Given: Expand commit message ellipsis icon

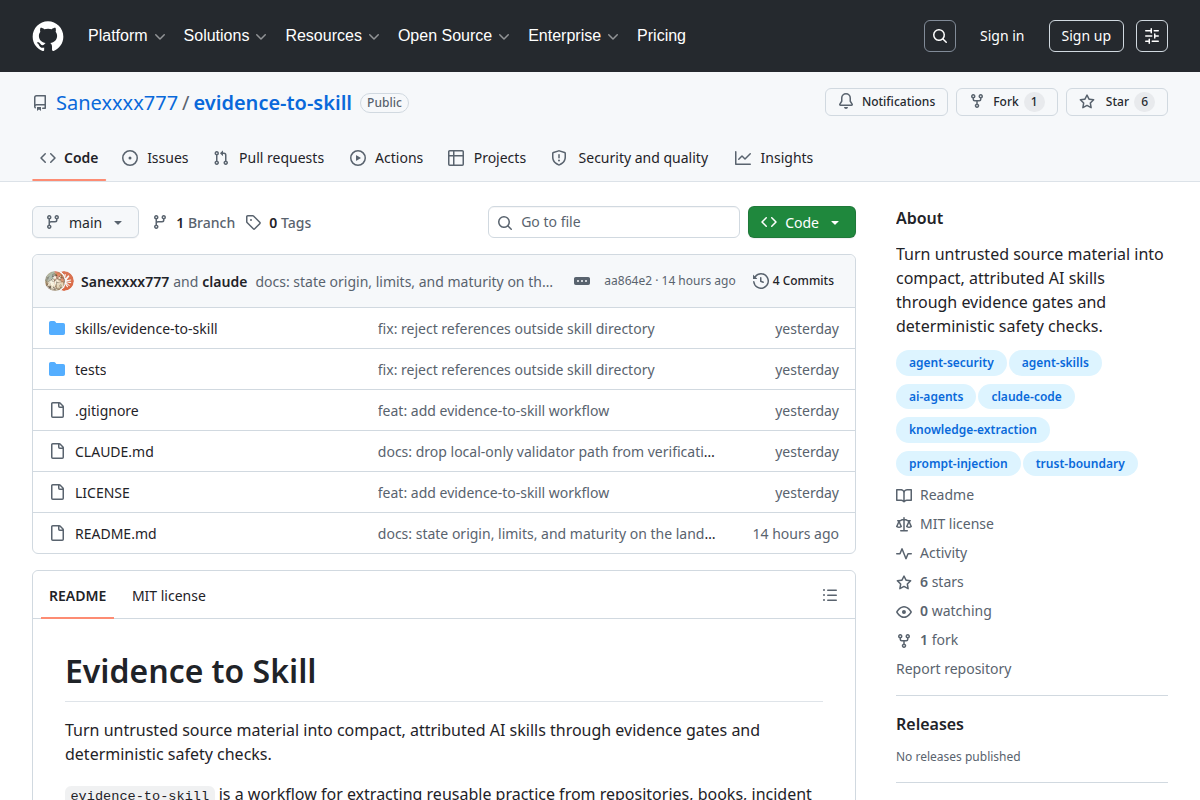Looking at the screenshot, I should (582, 282).
